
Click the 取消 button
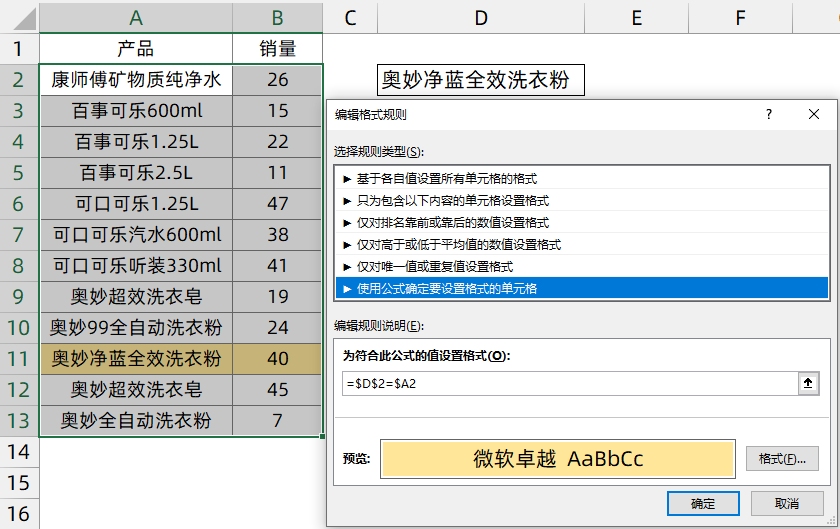[786, 504]
